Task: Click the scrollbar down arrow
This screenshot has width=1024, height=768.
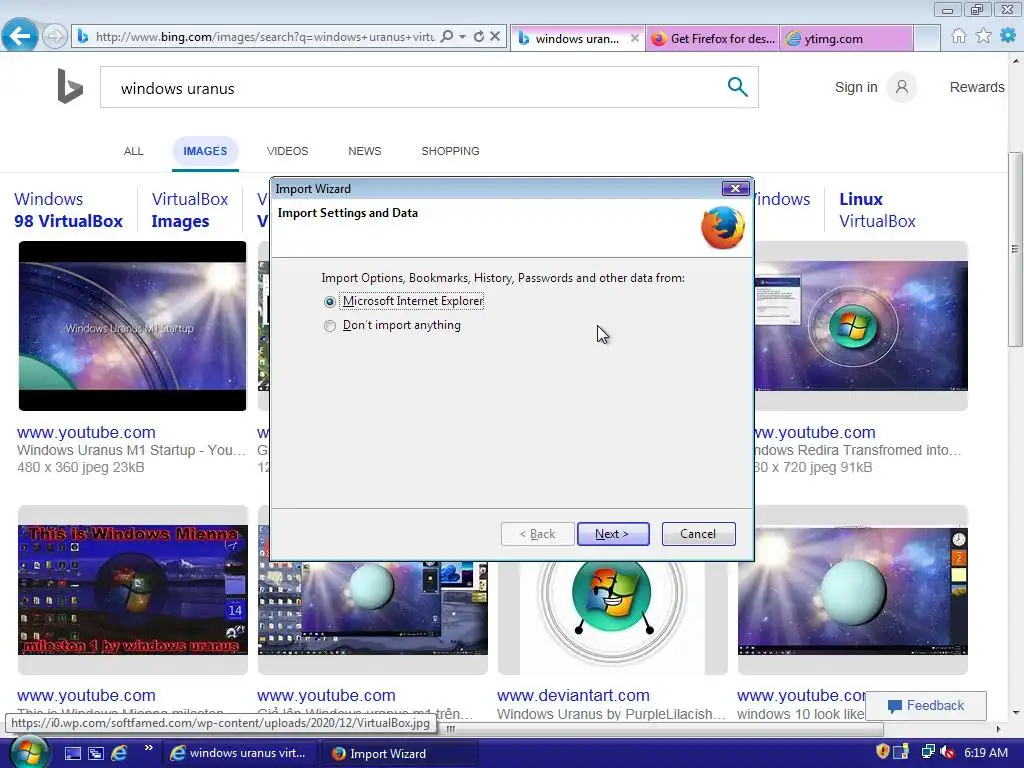Action: click(1016, 712)
